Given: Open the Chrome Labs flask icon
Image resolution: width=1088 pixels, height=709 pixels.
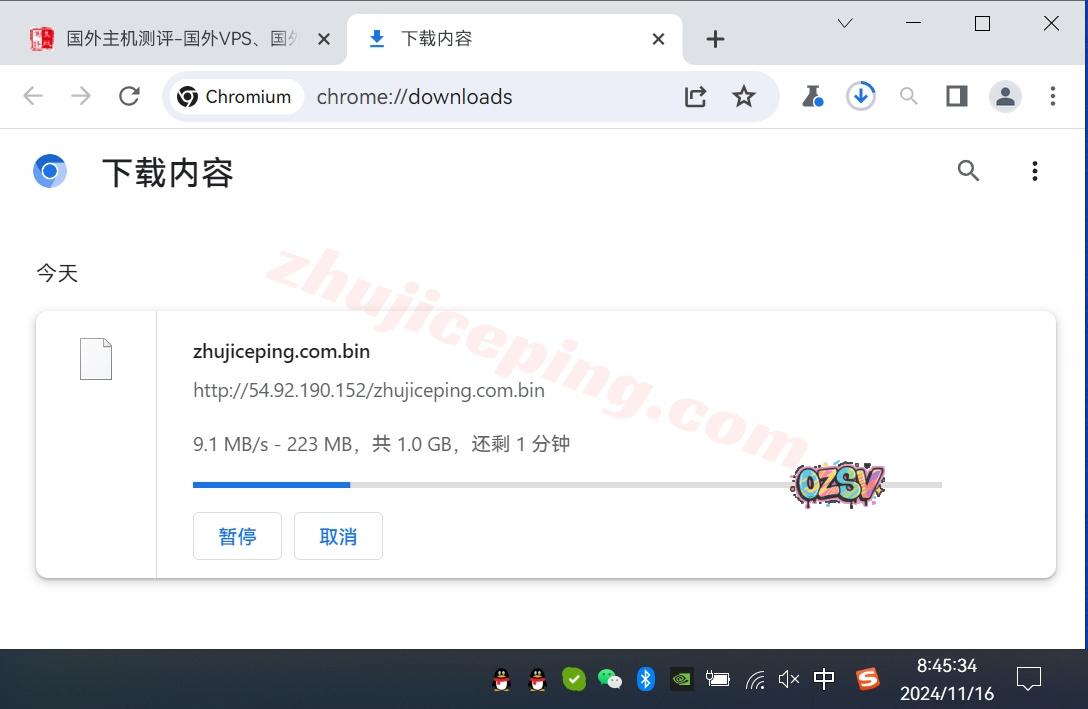Looking at the screenshot, I should coord(812,96).
